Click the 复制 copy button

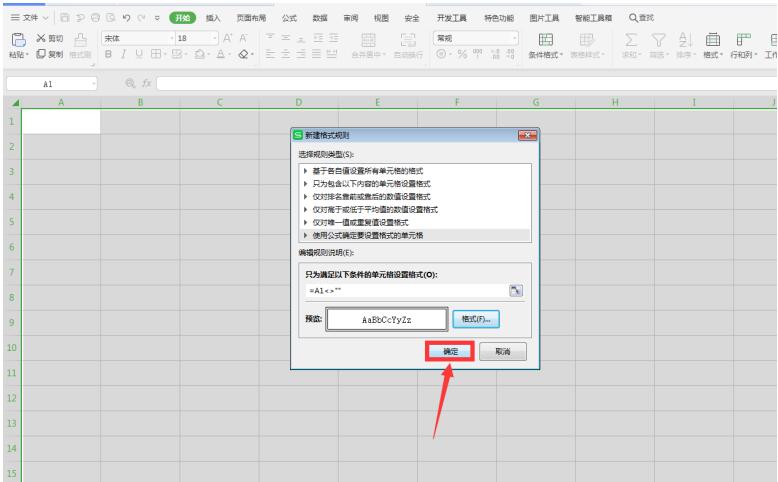[50, 54]
